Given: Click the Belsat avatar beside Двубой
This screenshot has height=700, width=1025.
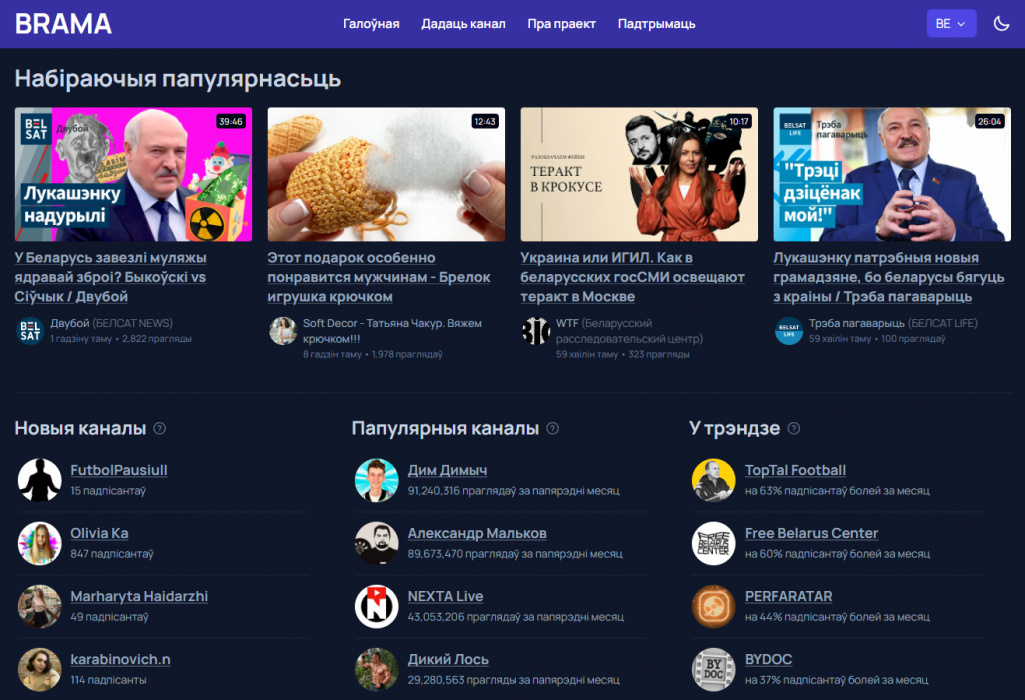Looking at the screenshot, I should (30, 331).
